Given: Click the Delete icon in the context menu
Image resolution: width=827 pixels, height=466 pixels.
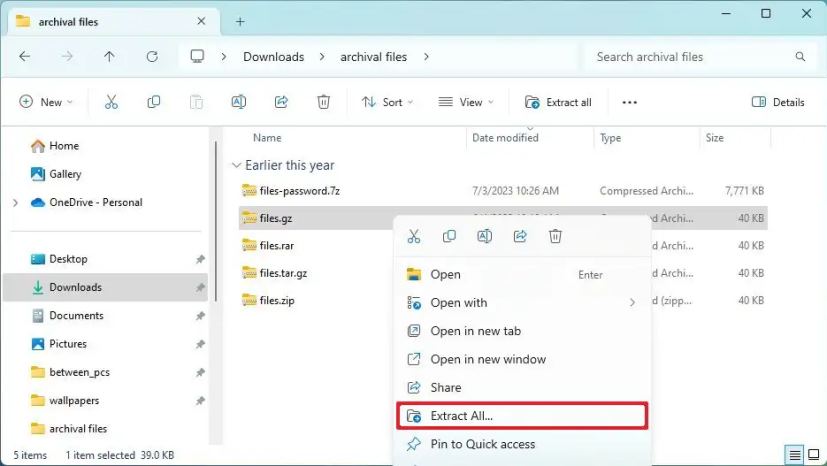Looking at the screenshot, I should [x=555, y=236].
